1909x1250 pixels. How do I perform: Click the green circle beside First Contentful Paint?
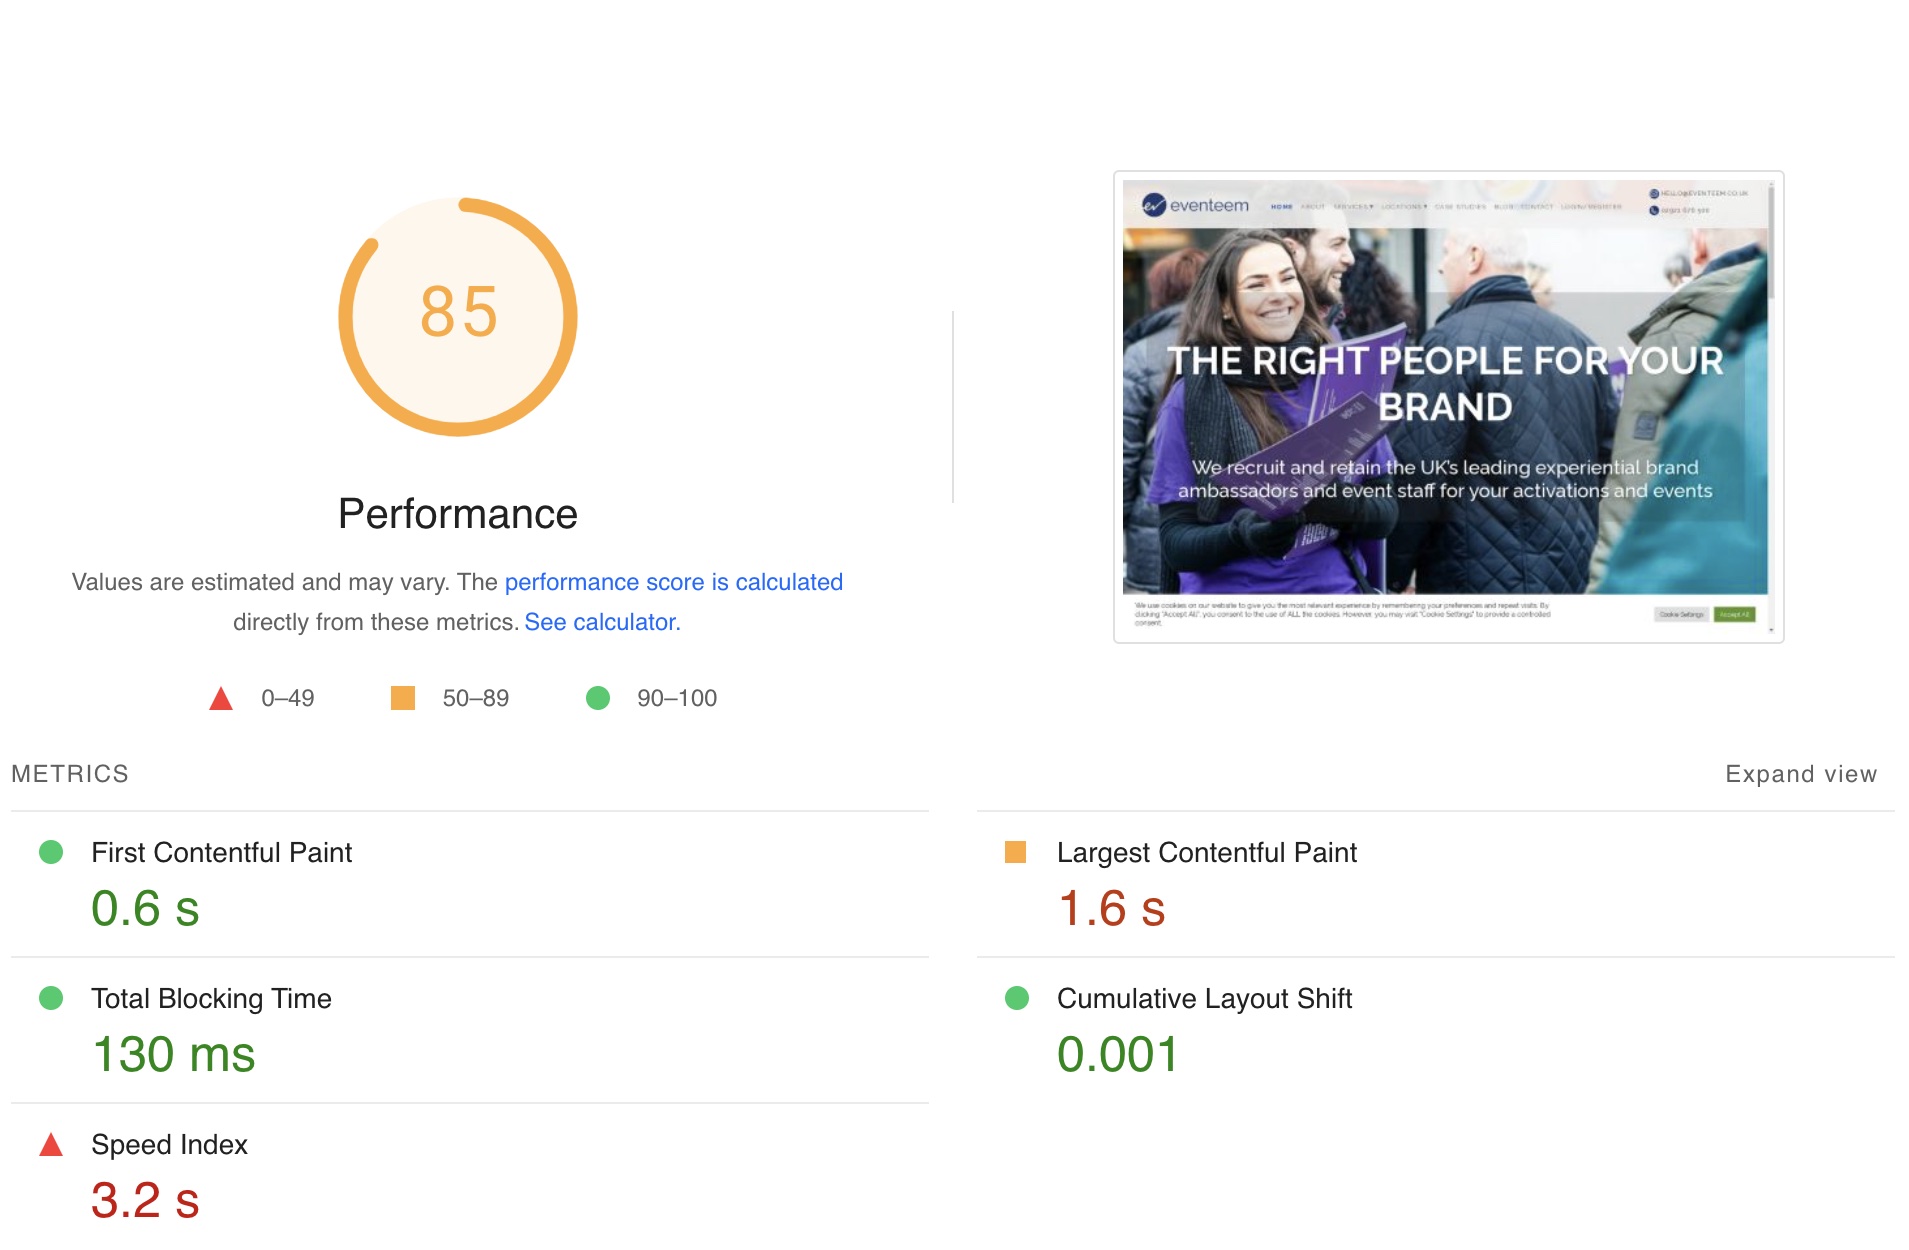51,852
